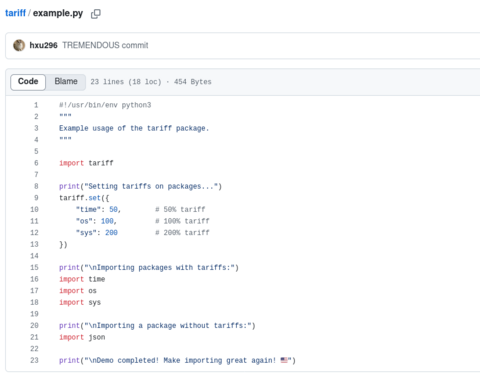
Task: Click the shebang comment on line 1
Action: pyautogui.click(x=105, y=105)
